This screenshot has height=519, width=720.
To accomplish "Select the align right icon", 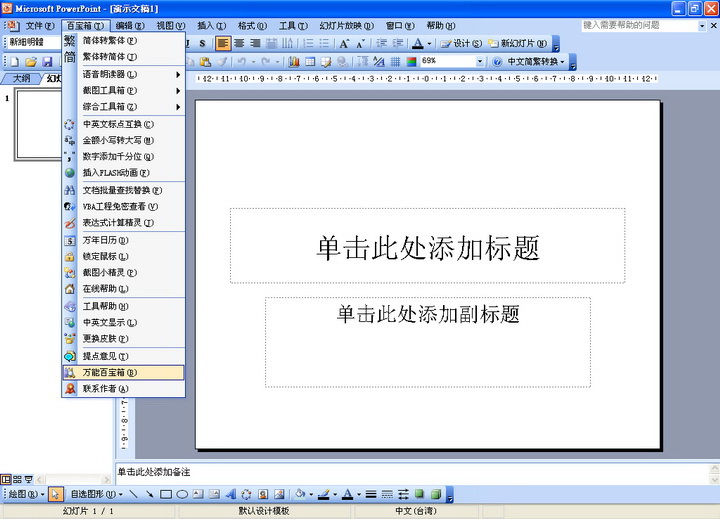I will click(x=255, y=43).
